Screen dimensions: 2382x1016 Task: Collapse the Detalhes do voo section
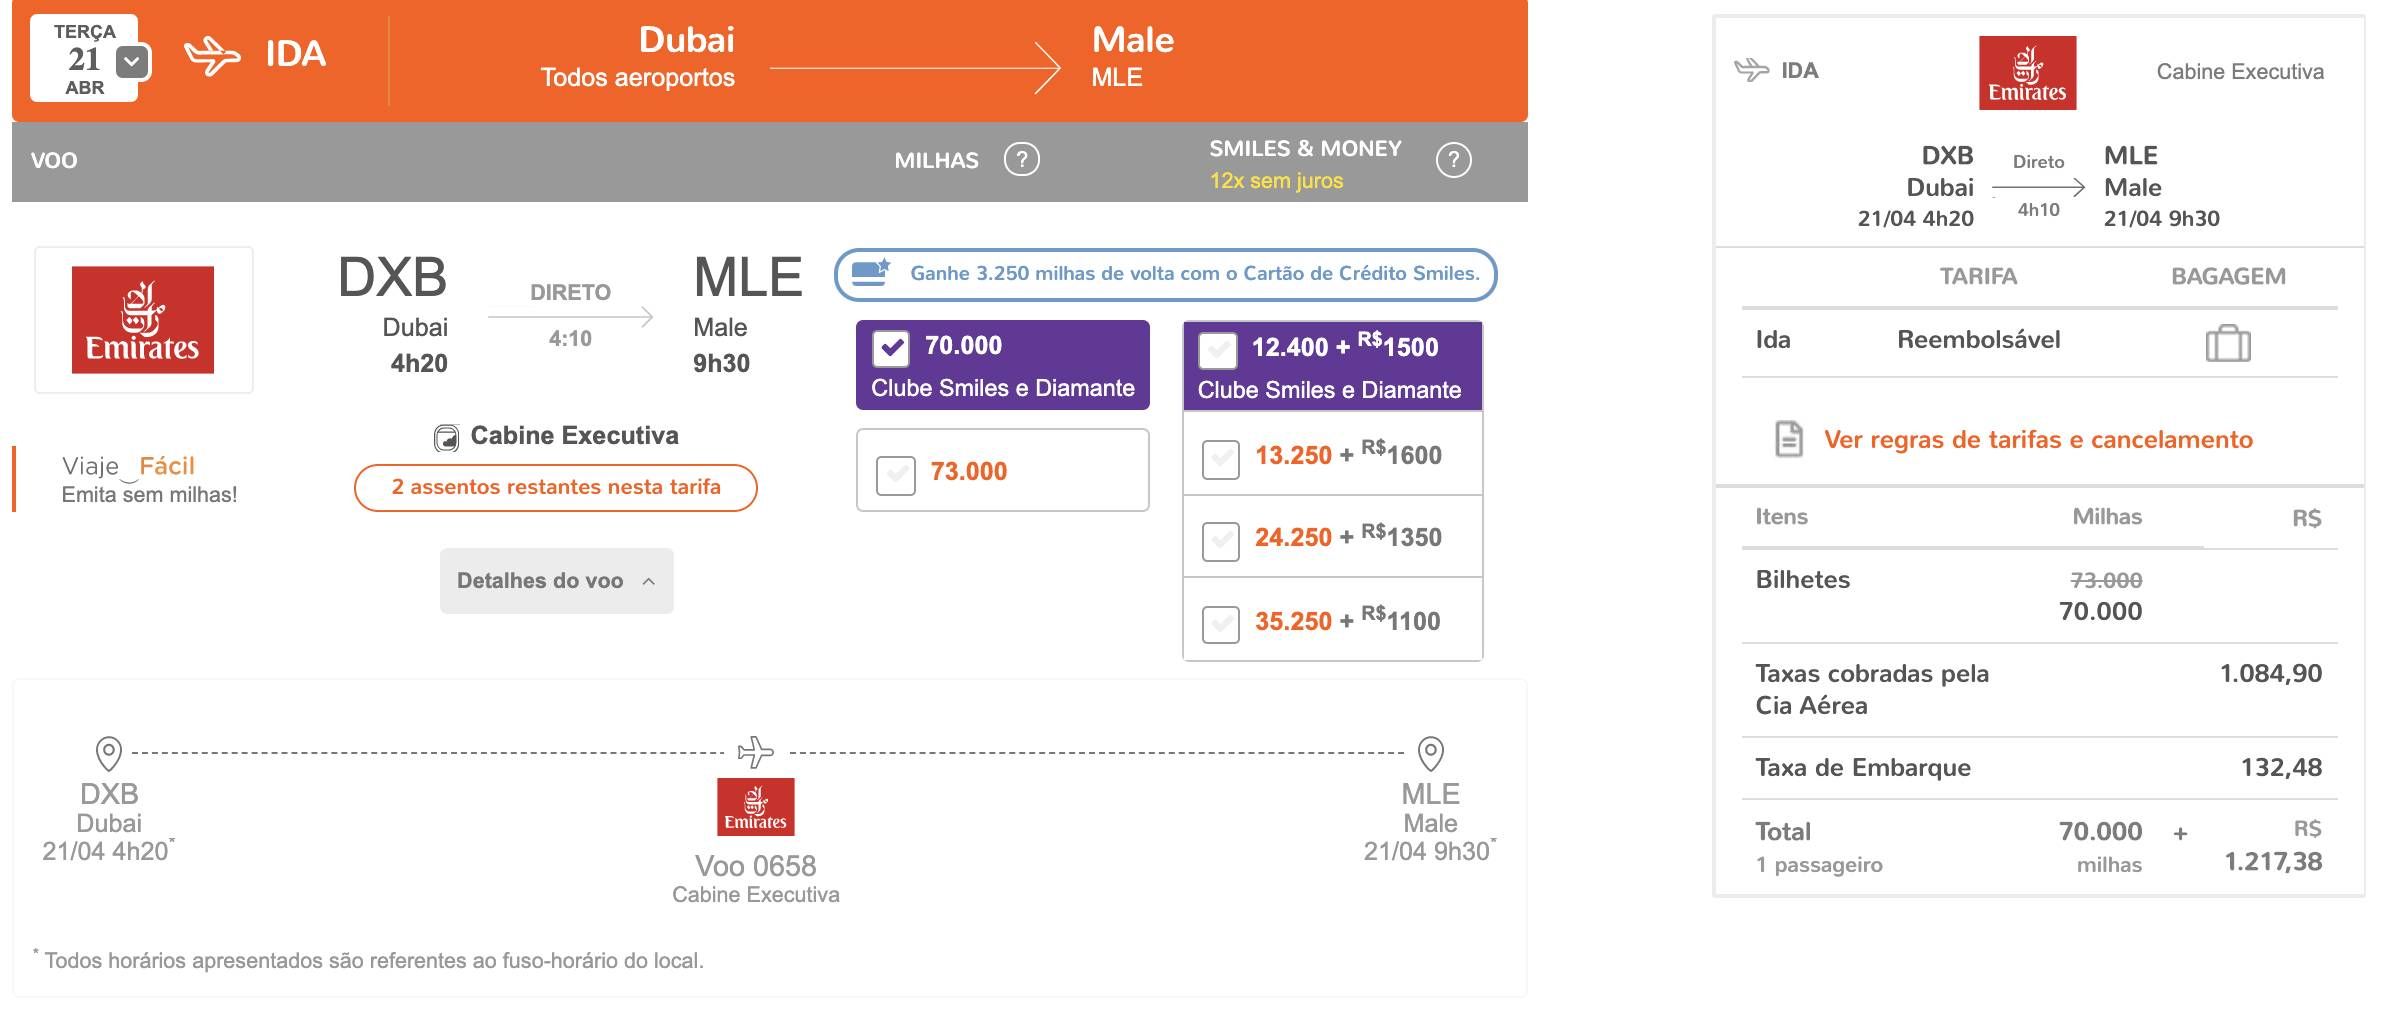[x=556, y=581]
